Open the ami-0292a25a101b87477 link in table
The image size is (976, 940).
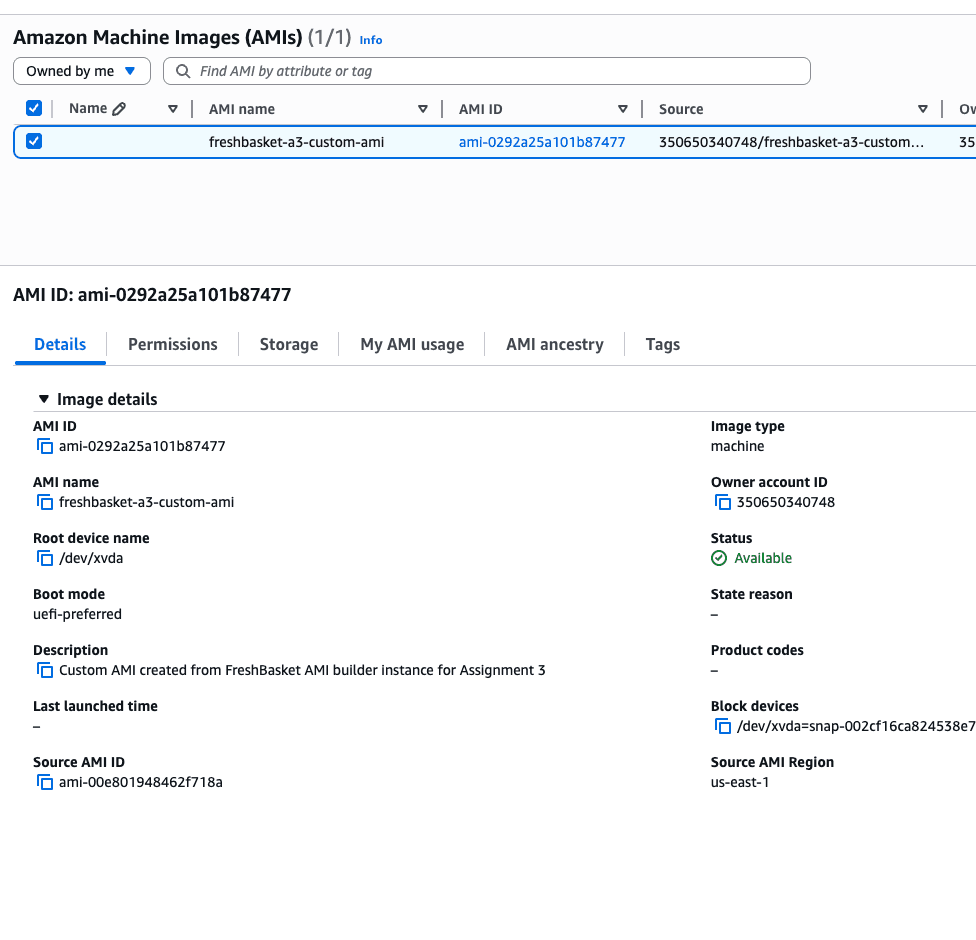(542, 142)
